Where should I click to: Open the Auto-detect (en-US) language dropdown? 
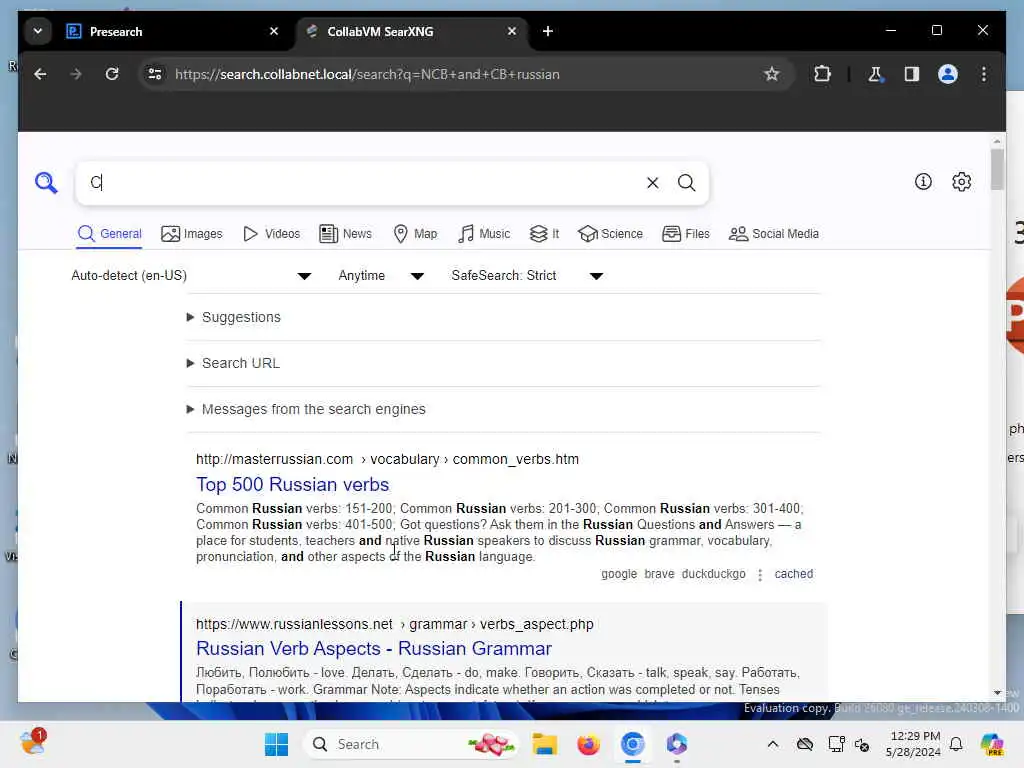pyautogui.click(x=191, y=276)
